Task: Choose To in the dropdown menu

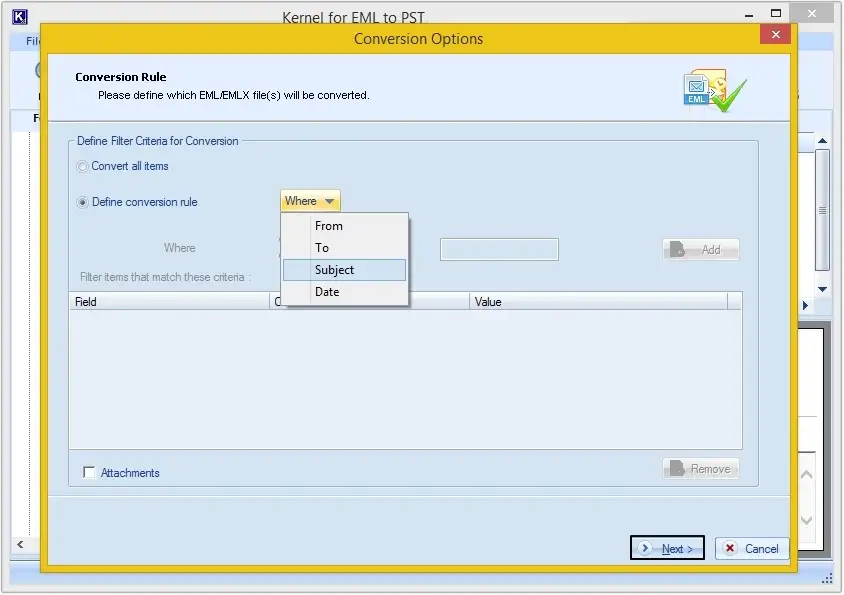Action: click(344, 248)
